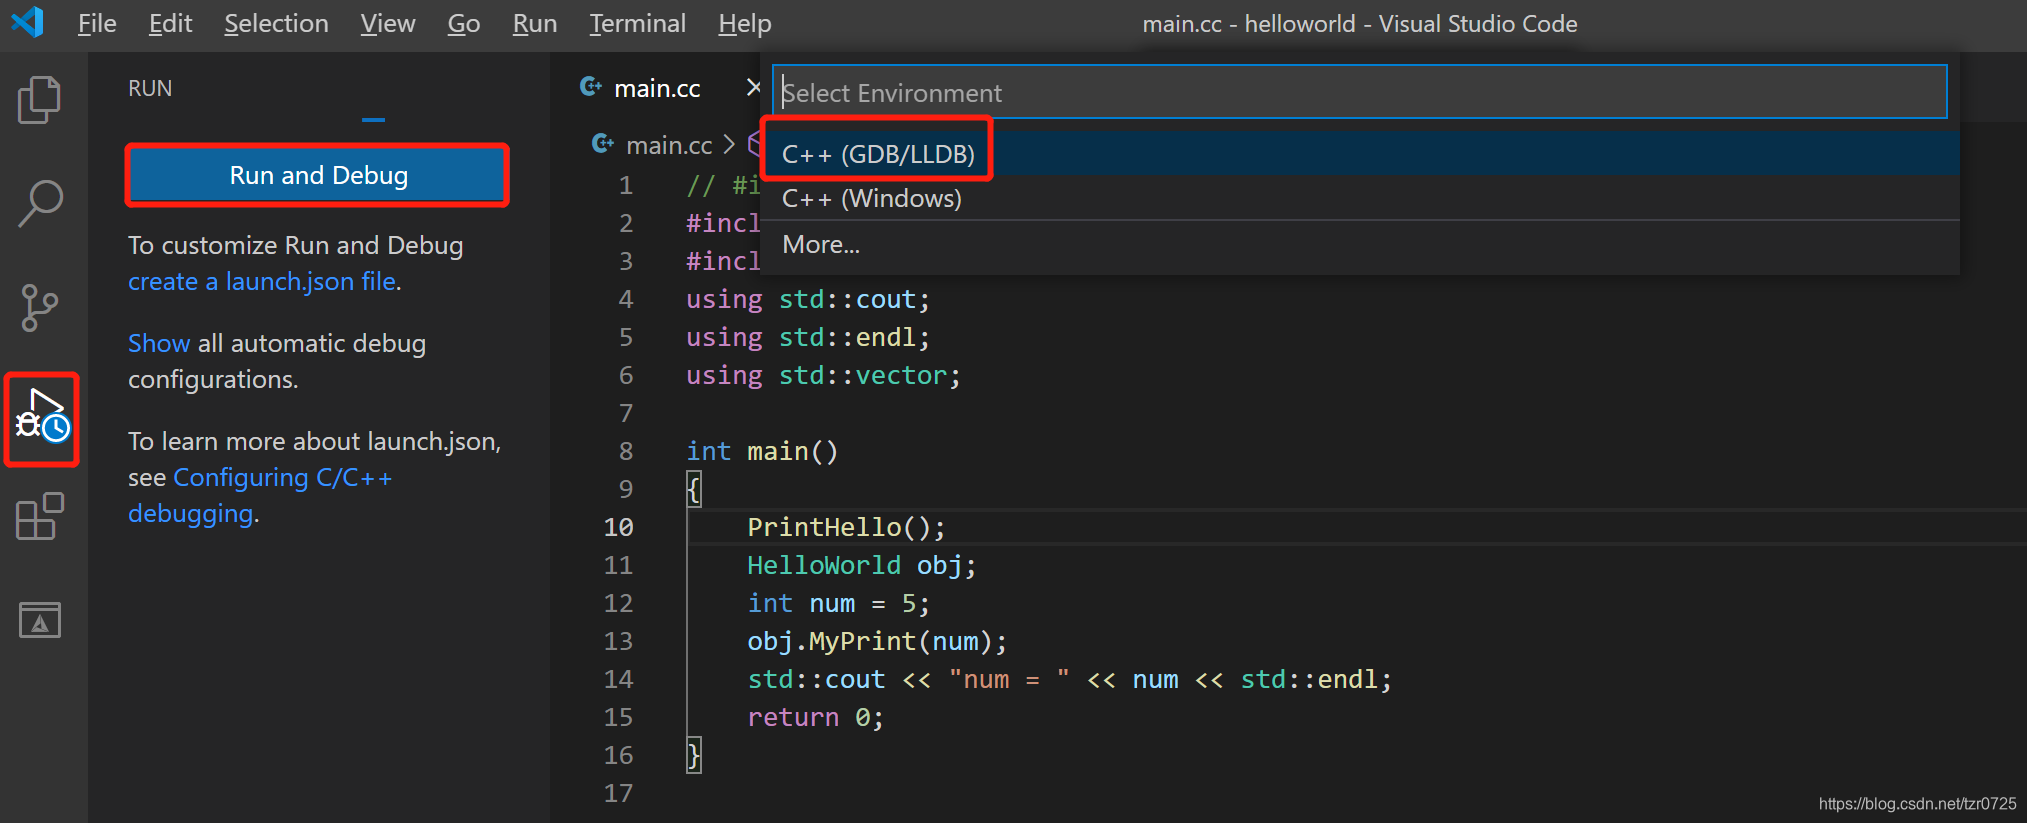The height and width of the screenshot is (823, 2027).
Task: Click main.cc in the breadcrumb
Action: 669,145
